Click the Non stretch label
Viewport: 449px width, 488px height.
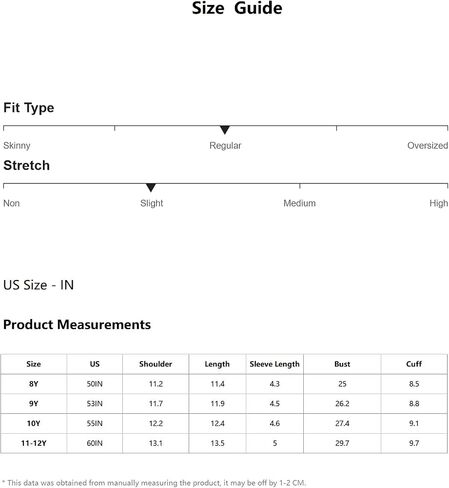(x=11, y=203)
